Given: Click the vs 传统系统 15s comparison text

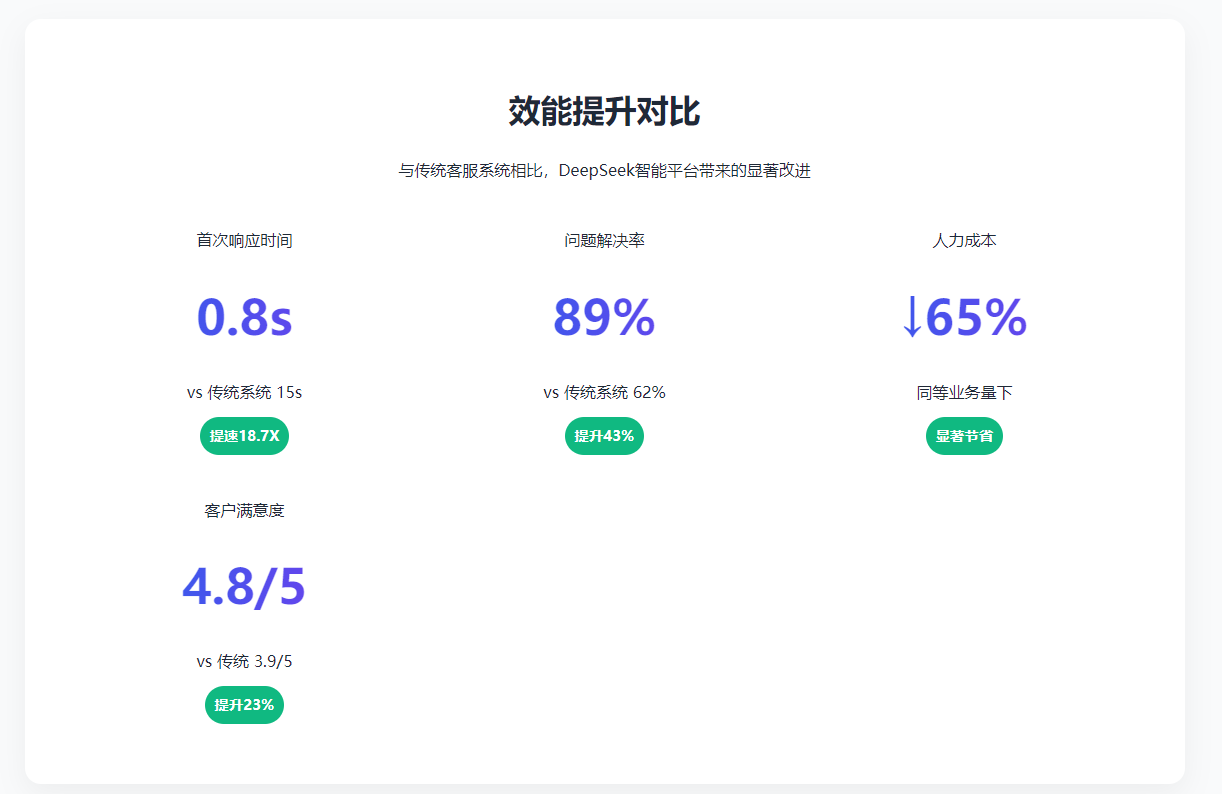Looking at the screenshot, I should [244, 393].
